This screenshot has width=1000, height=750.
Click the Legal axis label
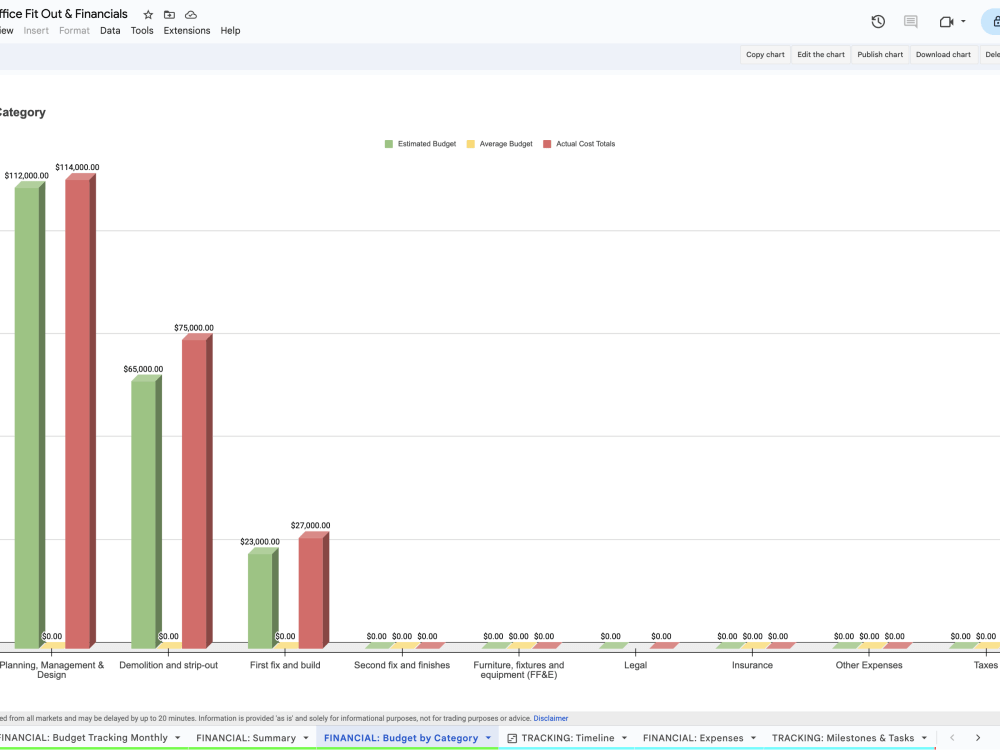pyautogui.click(x=635, y=665)
